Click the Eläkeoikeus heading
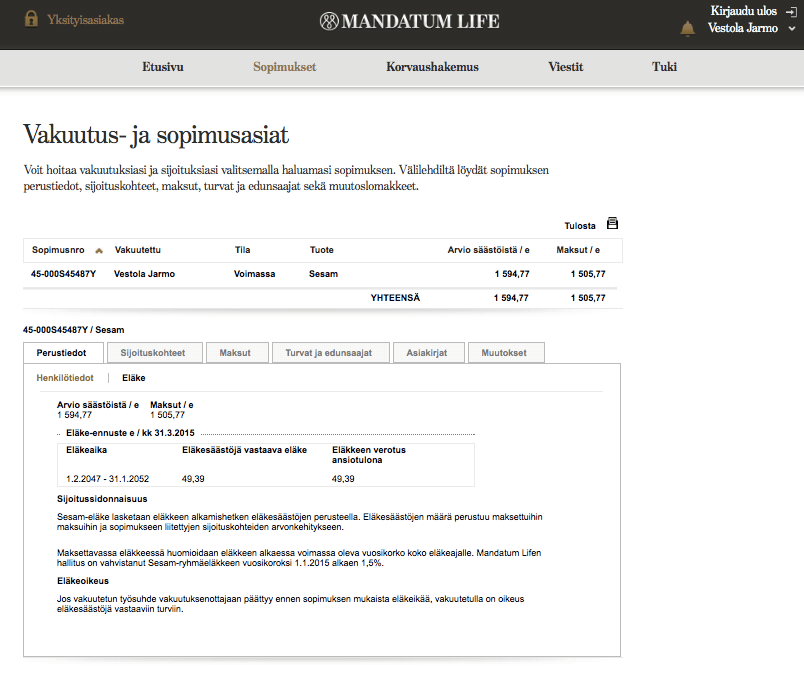This screenshot has height=680, width=804. click(x=83, y=581)
